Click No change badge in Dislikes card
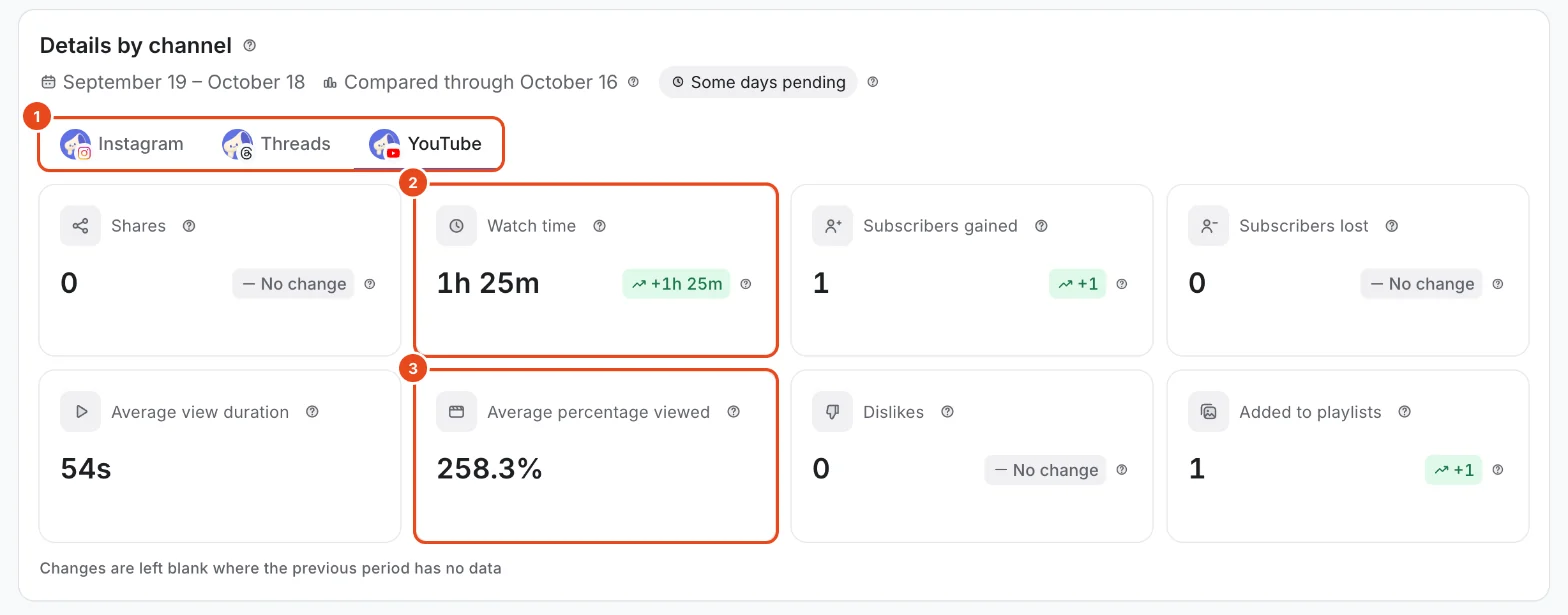The width and height of the screenshot is (1568, 615). (x=1045, y=470)
